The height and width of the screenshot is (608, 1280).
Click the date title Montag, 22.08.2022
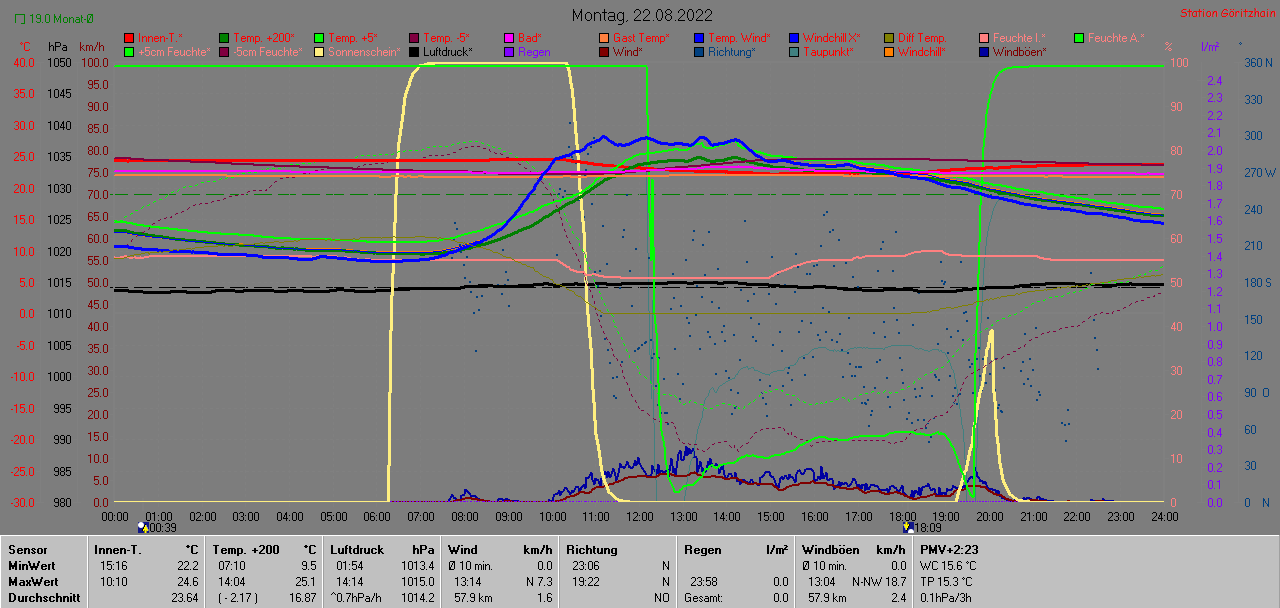(642, 15)
